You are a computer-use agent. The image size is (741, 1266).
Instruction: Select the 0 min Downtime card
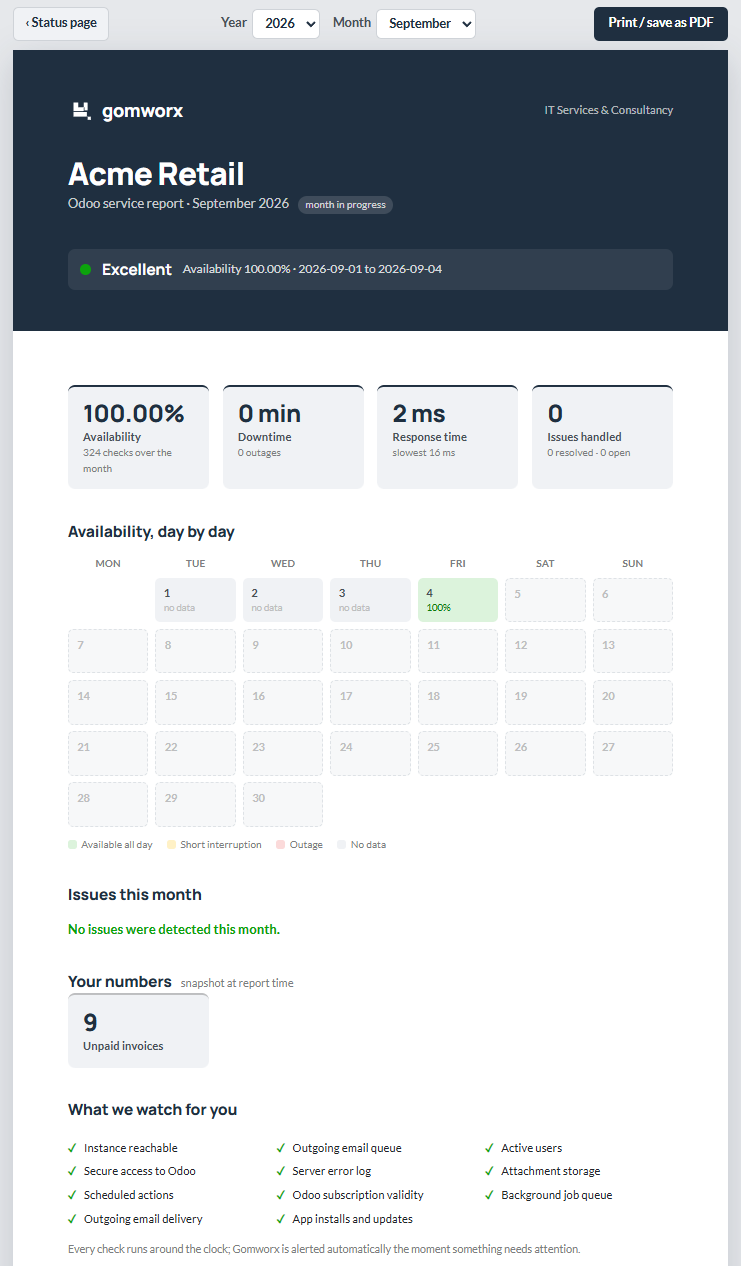[293, 437]
